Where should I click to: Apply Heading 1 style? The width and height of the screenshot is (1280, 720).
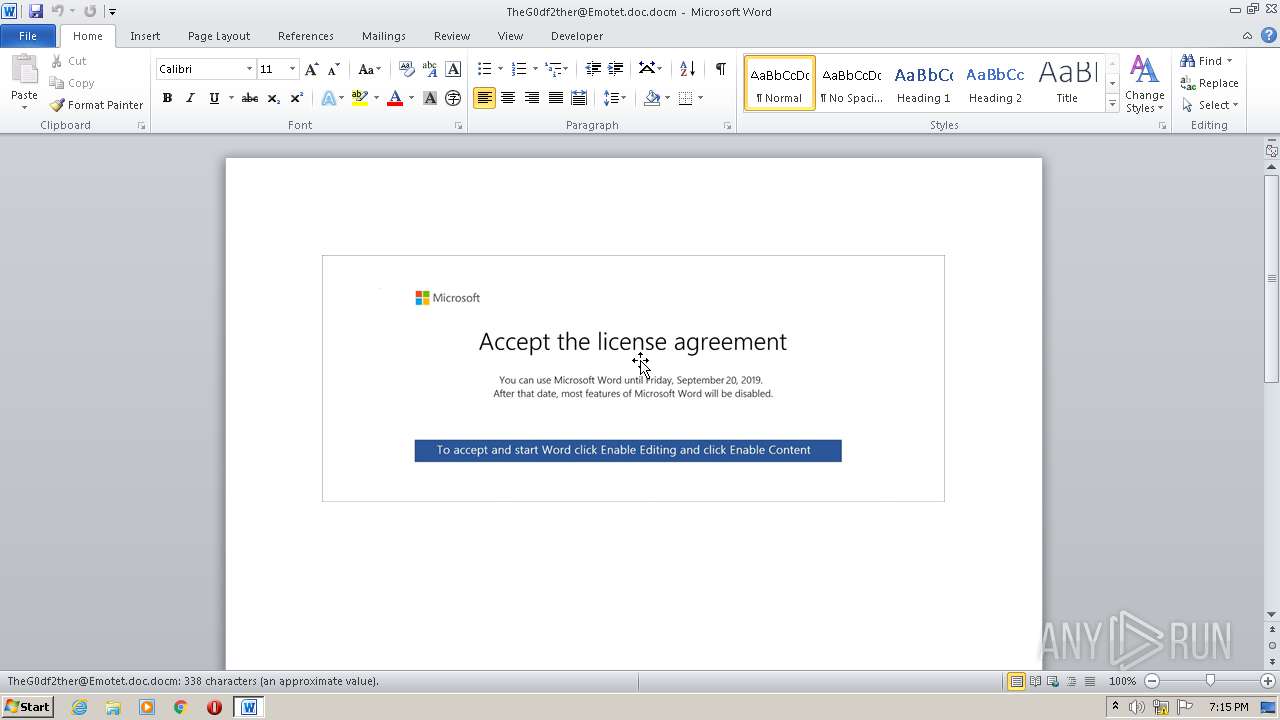point(923,83)
